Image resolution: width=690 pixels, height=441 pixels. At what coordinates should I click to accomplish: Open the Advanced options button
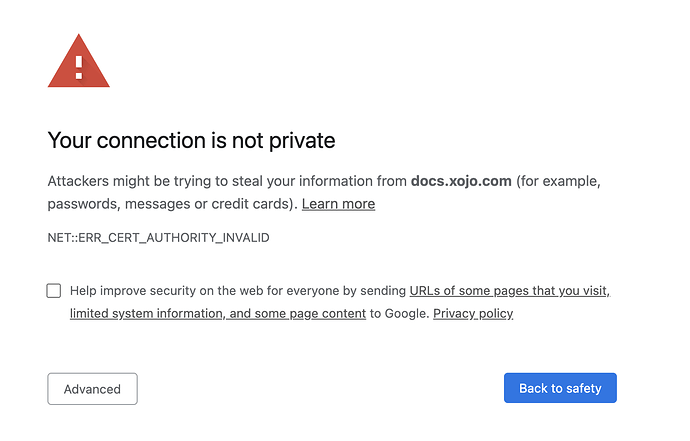point(92,389)
